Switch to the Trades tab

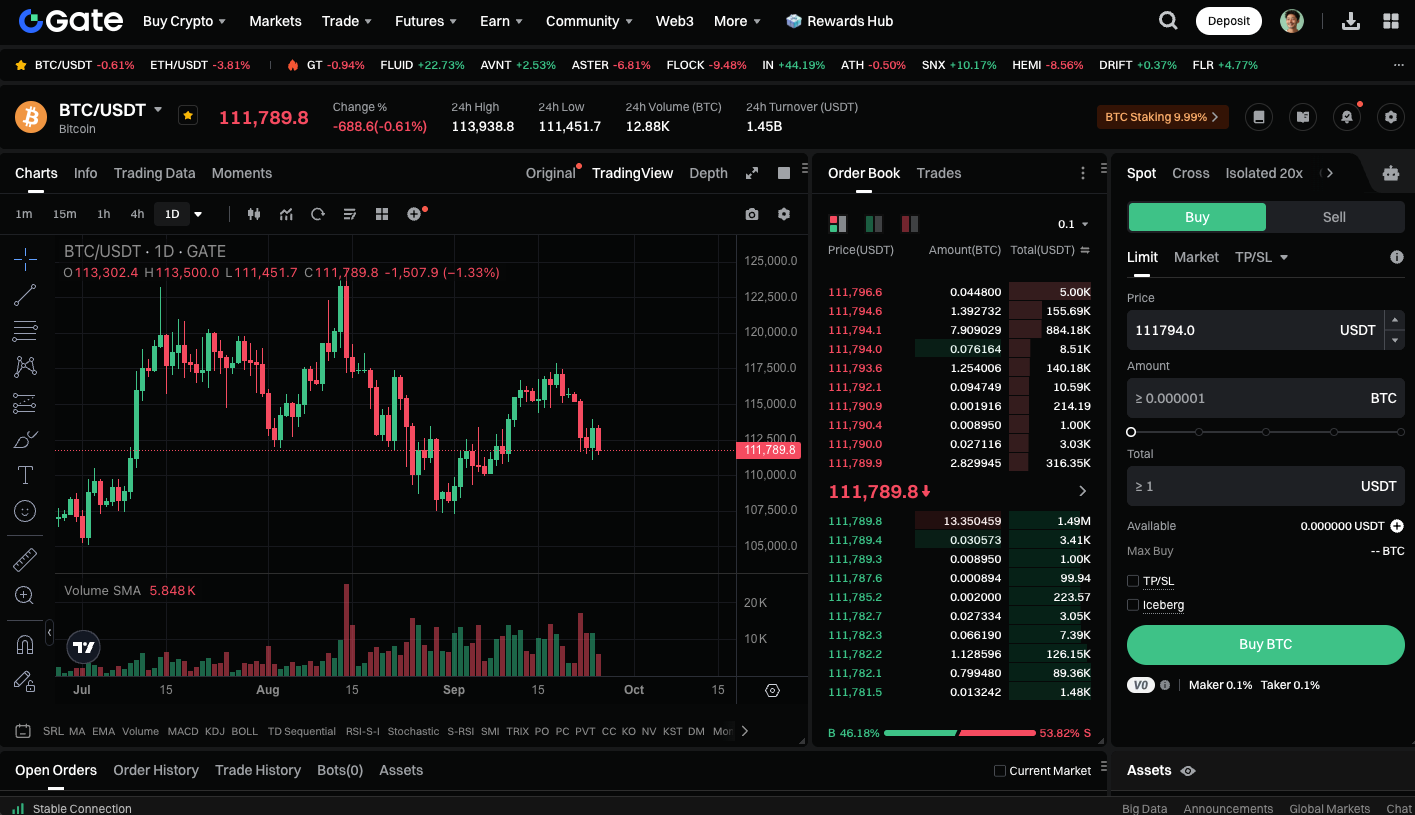(x=939, y=173)
